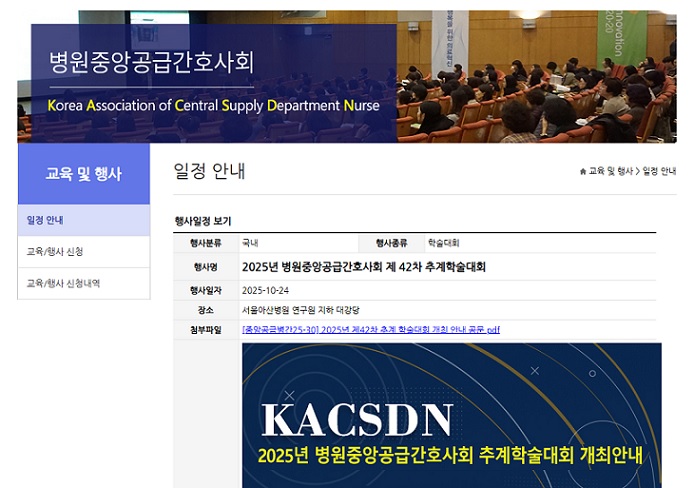The width and height of the screenshot is (694, 488).
Task: Go to 교육/행사 신청내역 in the sidebar
Action: coord(63,283)
